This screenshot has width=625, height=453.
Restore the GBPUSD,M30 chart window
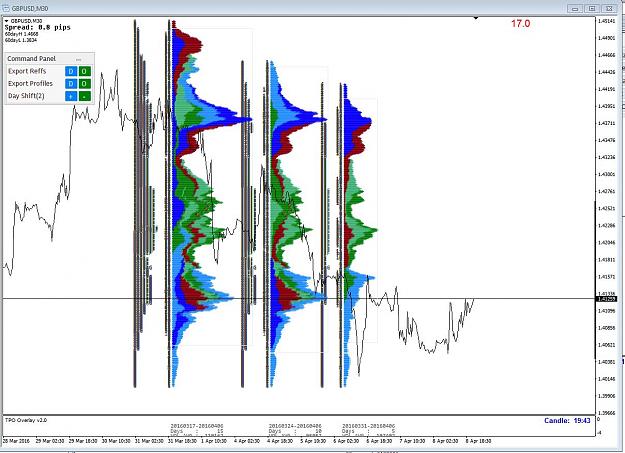[x=592, y=8]
